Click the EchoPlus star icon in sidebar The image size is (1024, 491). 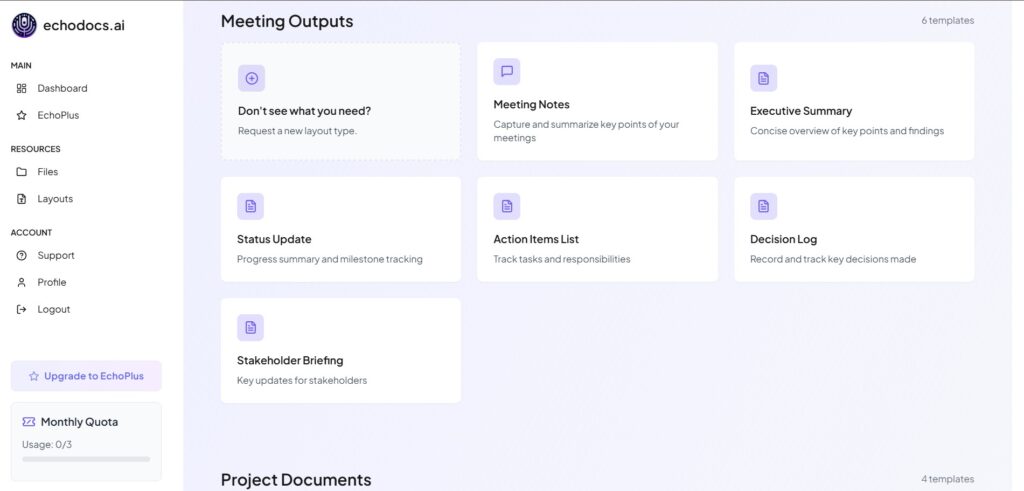[22, 115]
